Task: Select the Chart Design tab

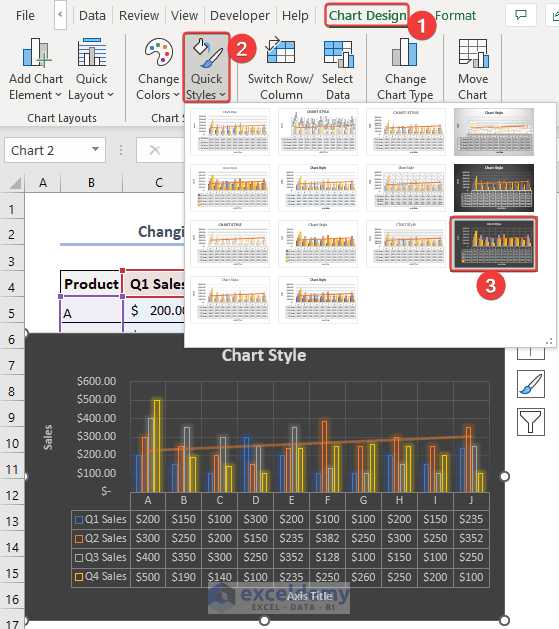Action: [x=367, y=15]
